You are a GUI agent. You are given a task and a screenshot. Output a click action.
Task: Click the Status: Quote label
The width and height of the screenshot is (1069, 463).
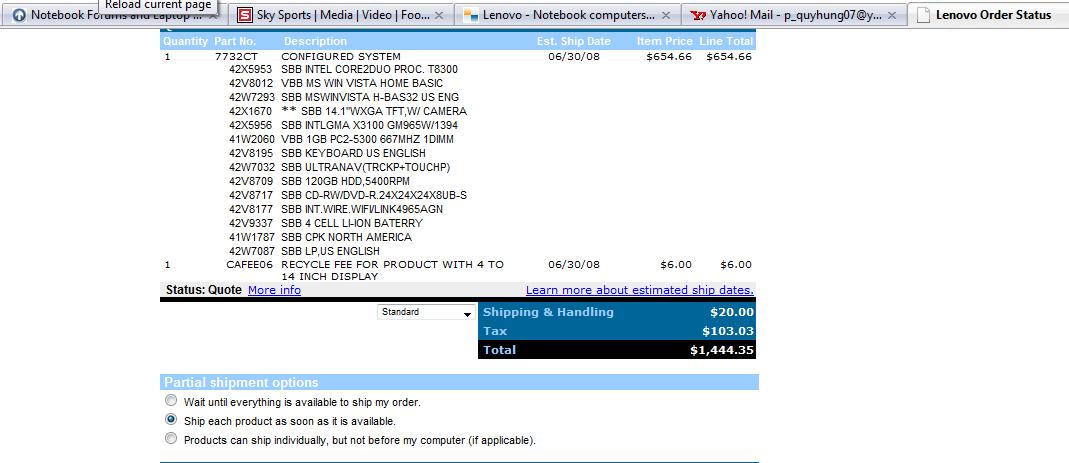click(204, 290)
